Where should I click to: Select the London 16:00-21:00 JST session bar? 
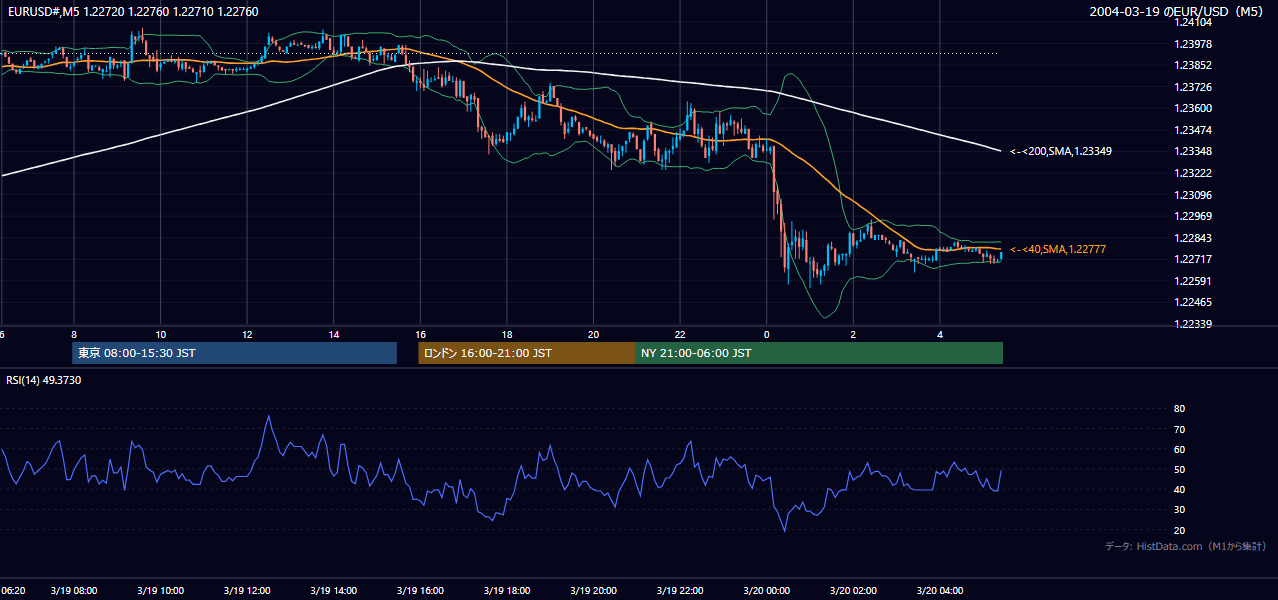pos(527,353)
